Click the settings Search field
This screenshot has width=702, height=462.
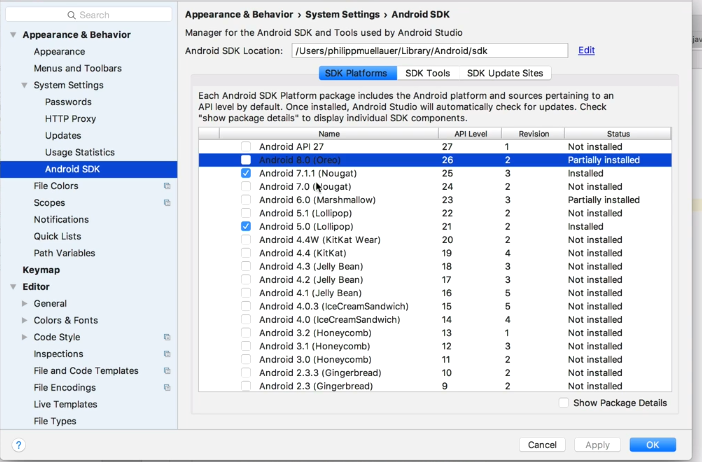tap(89, 15)
